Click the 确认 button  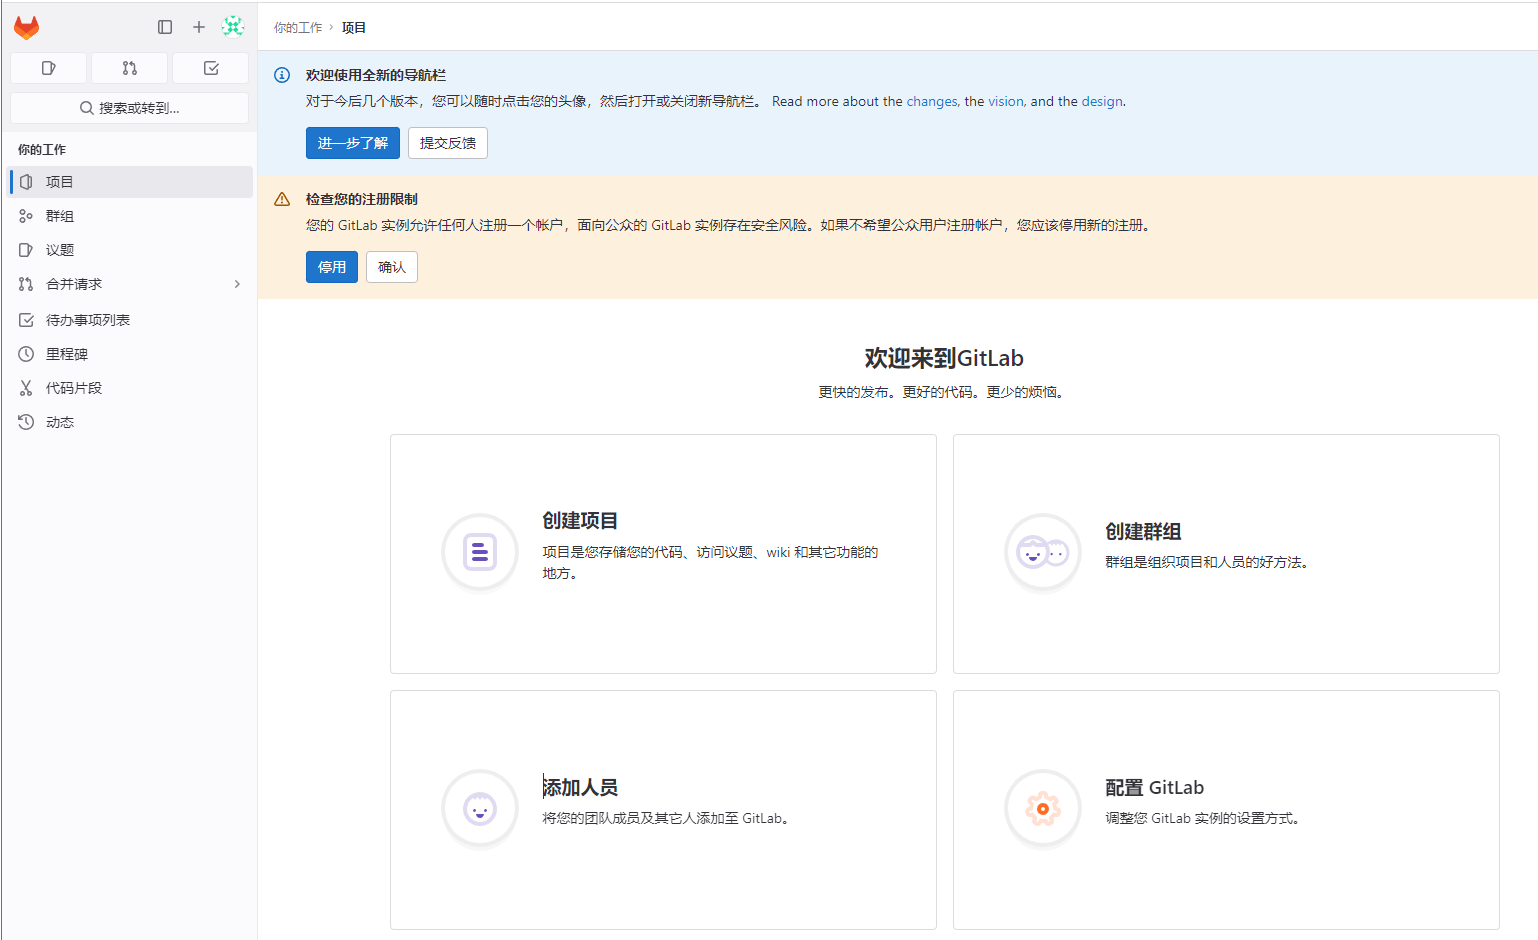(392, 267)
